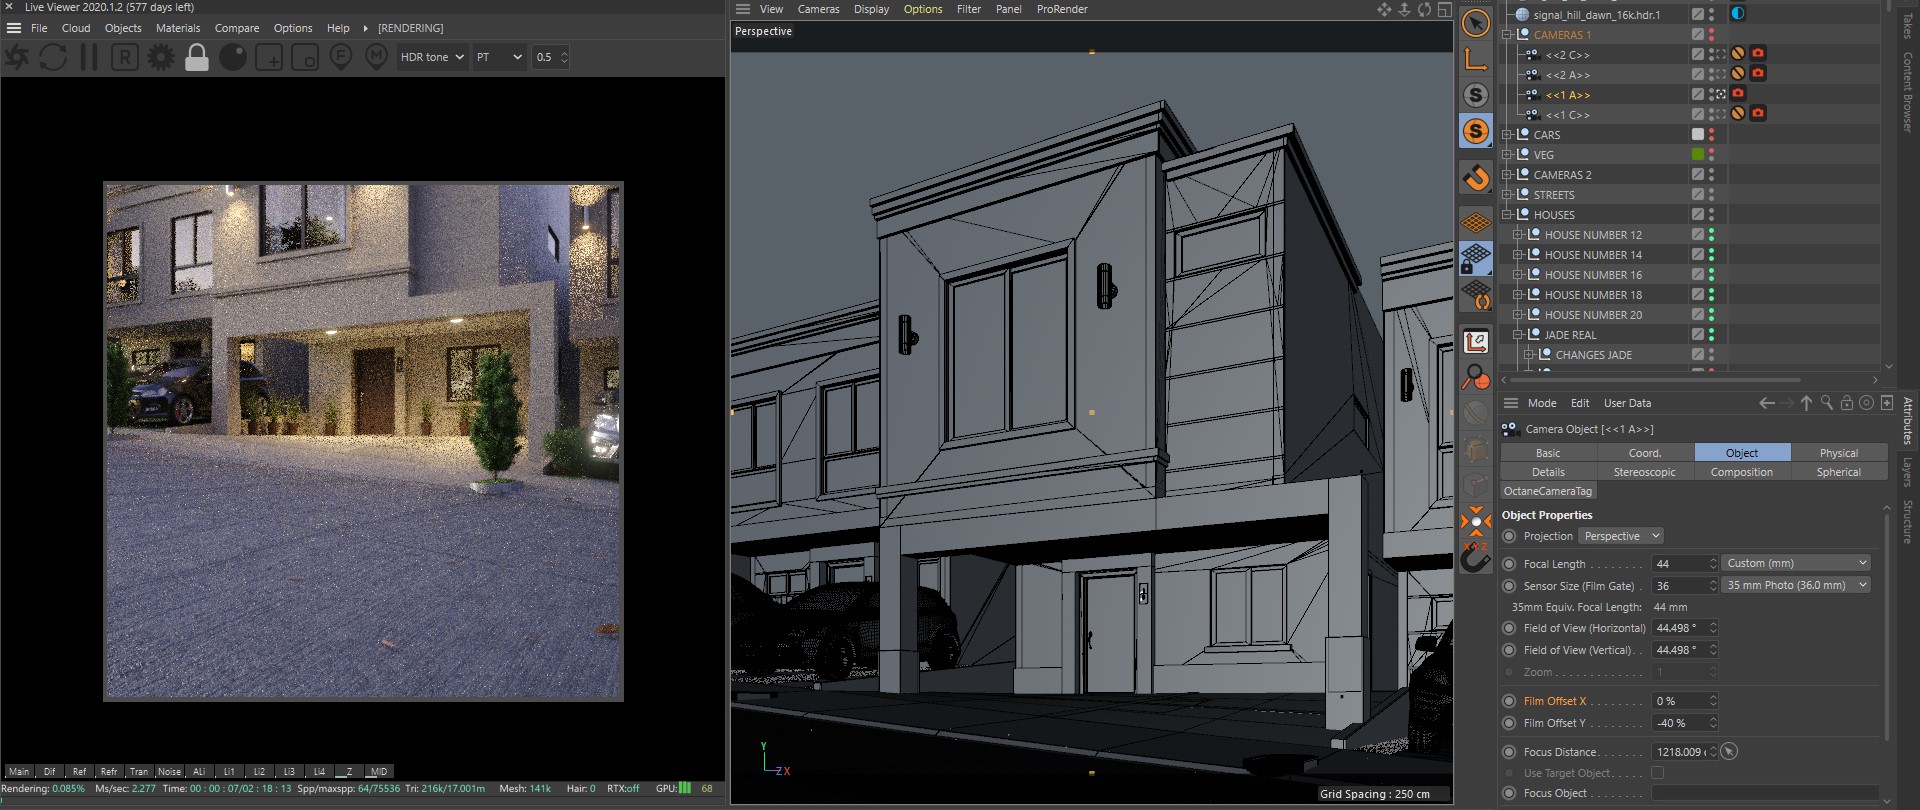Open the Live Viewer Materials menu
The height and width of the screenshot is (810, 1920).
(x=178, y=28)
